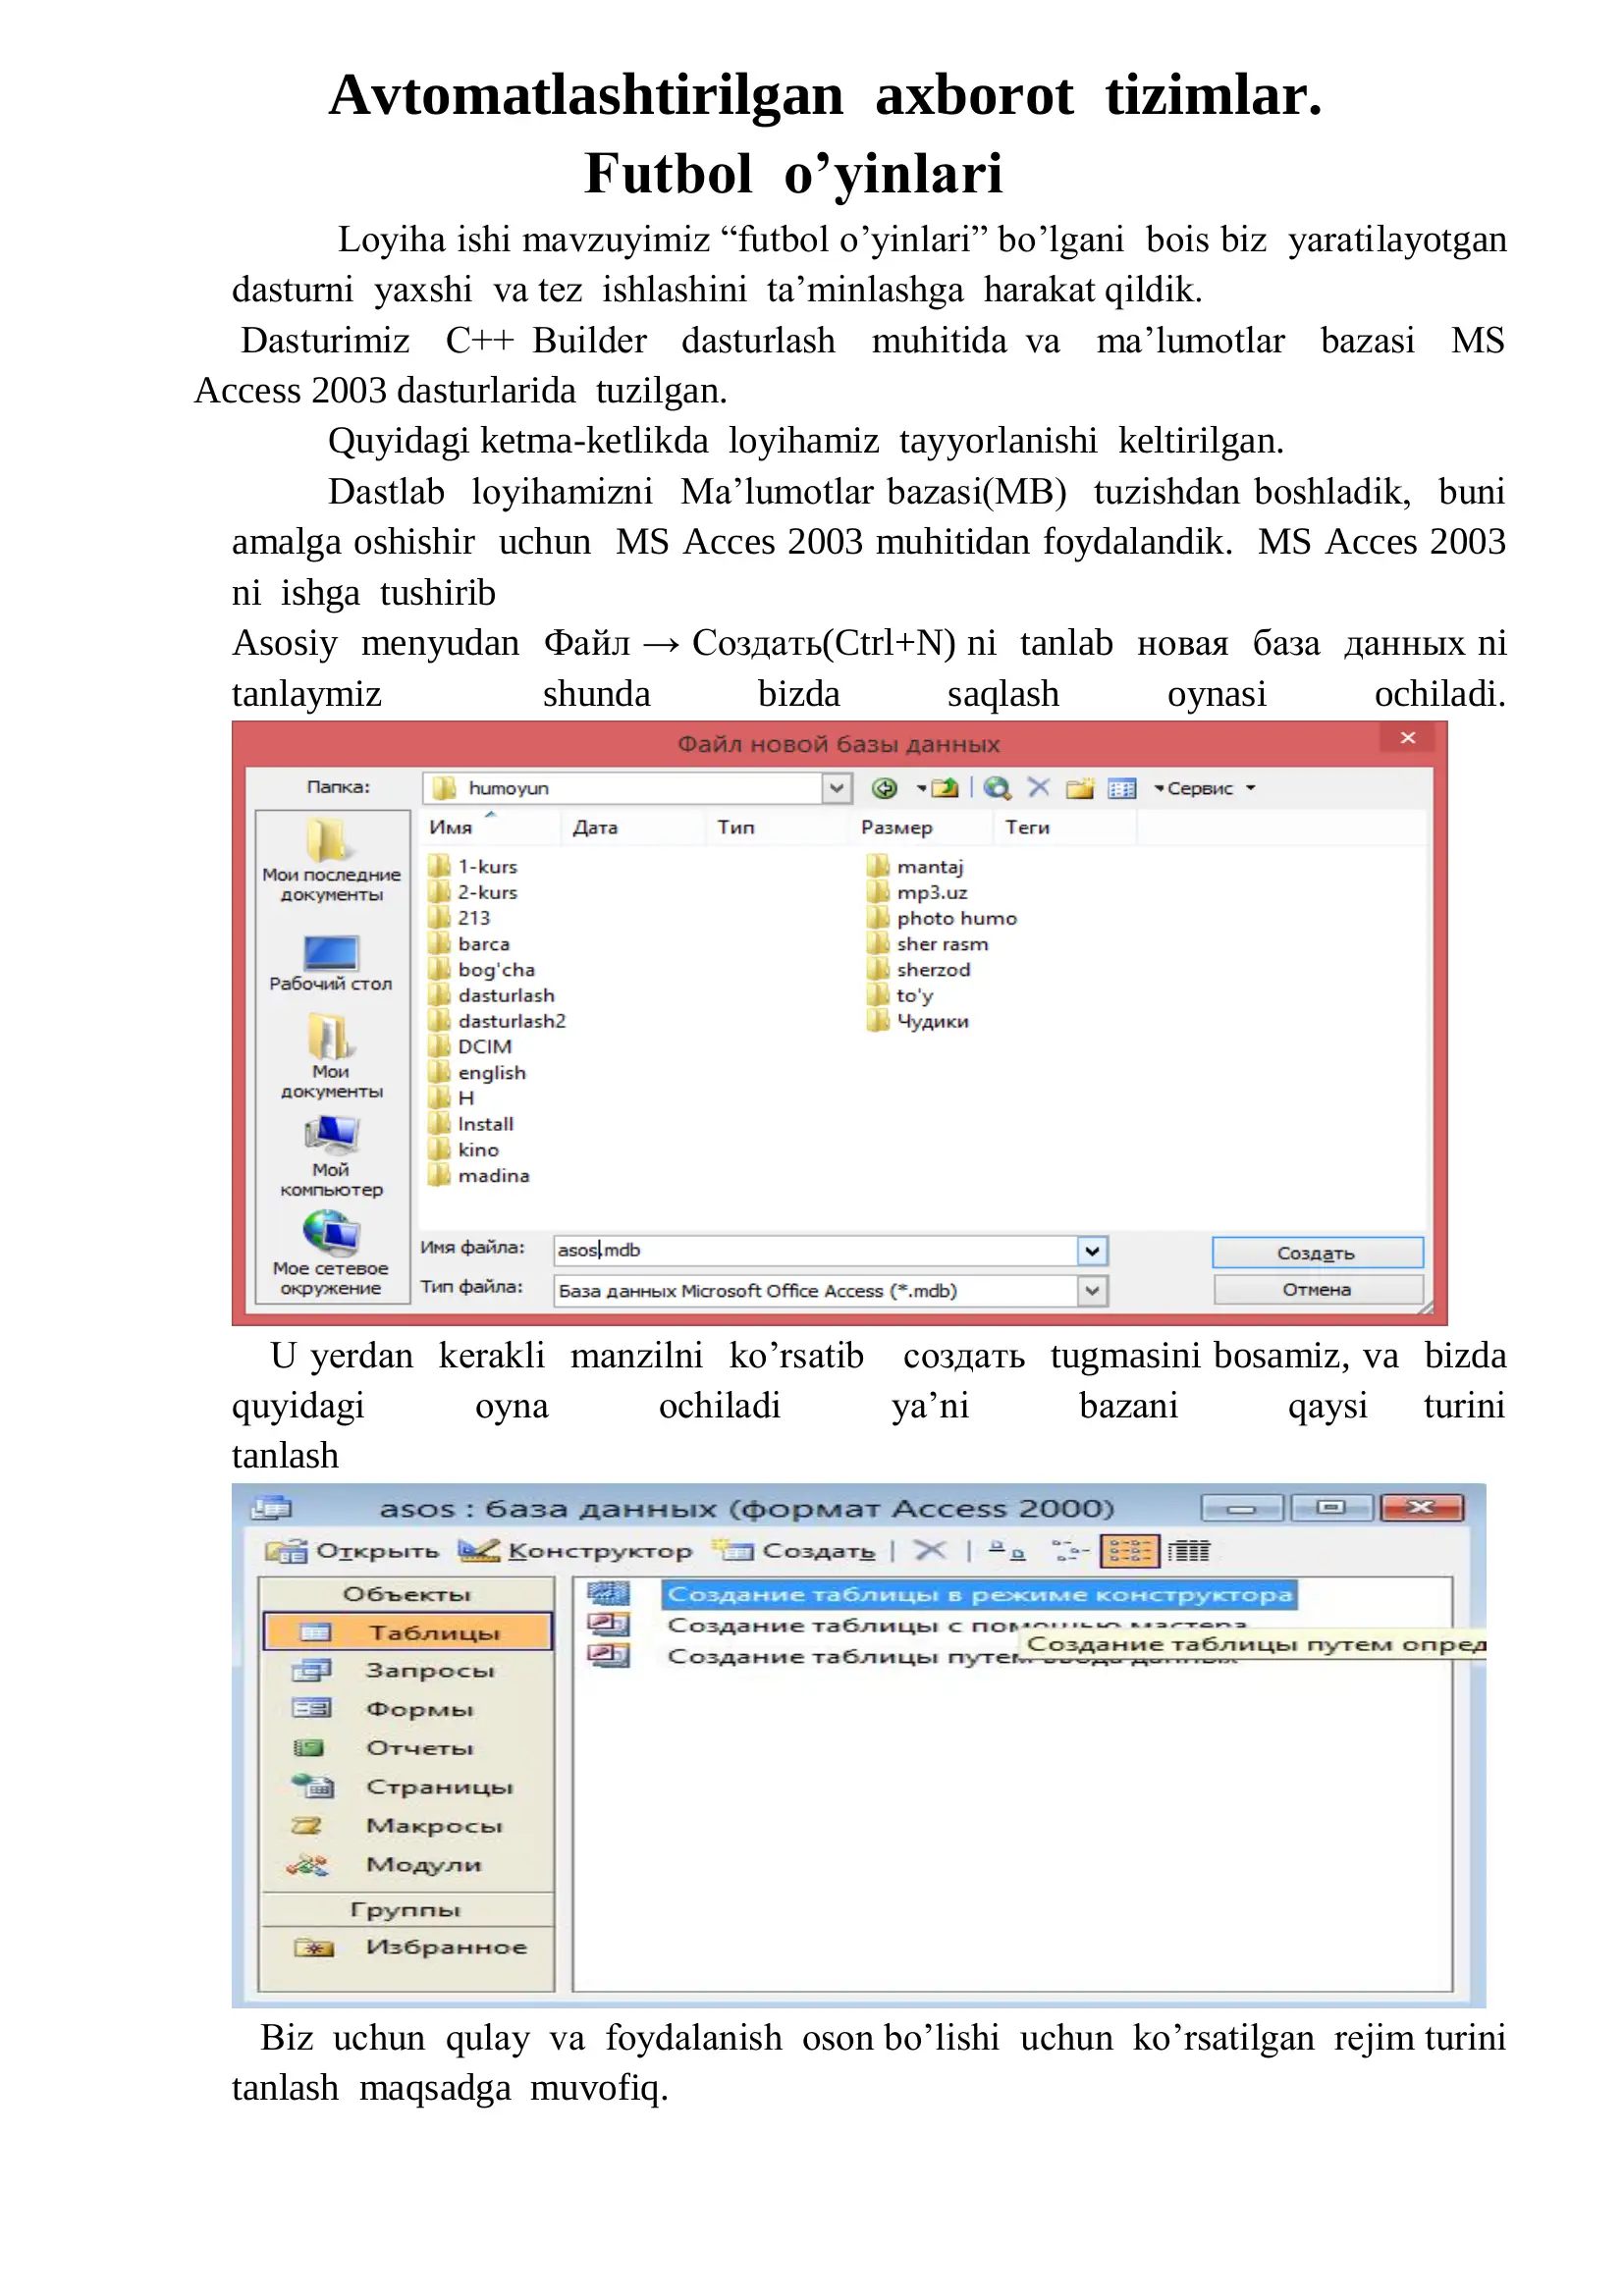The image size is (1624, 2296).
Task: Sort by the Тип column header
Action: tap(778, 827)
